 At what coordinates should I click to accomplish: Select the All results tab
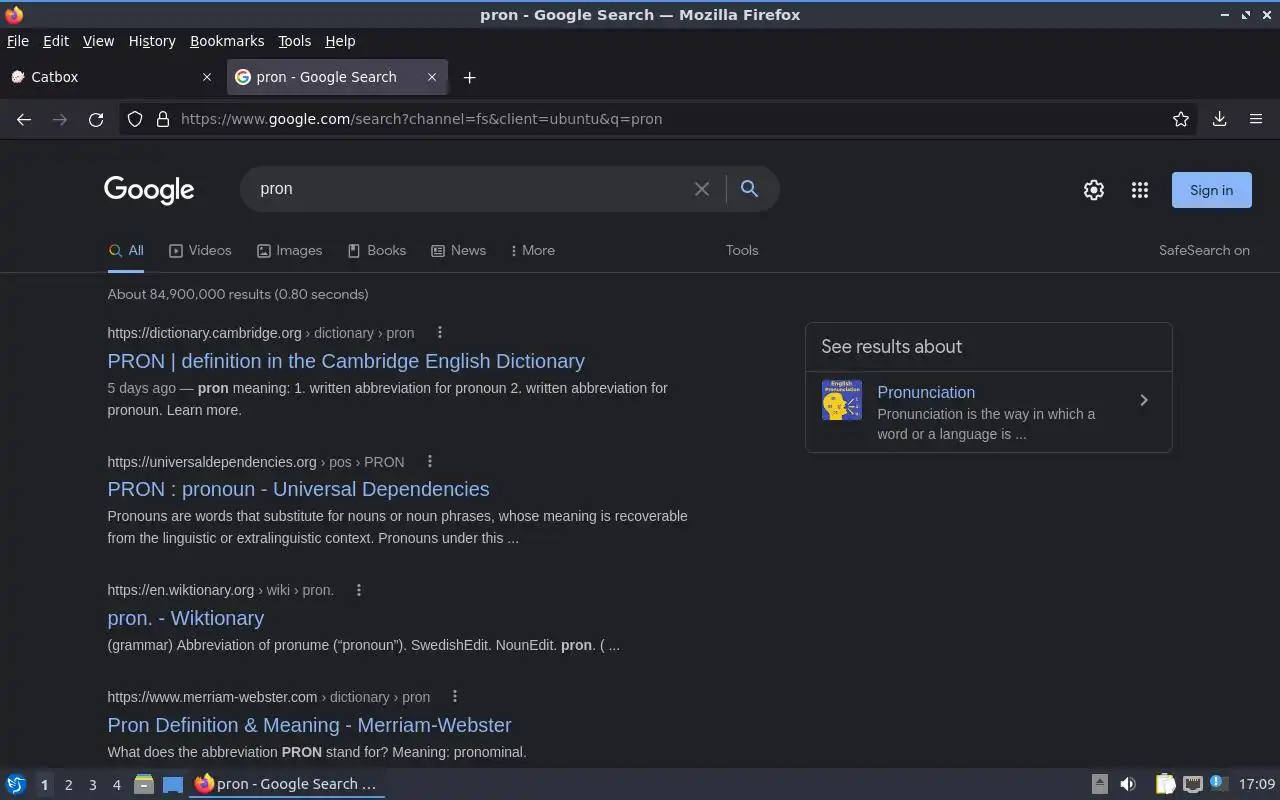[x=126, y=251]
